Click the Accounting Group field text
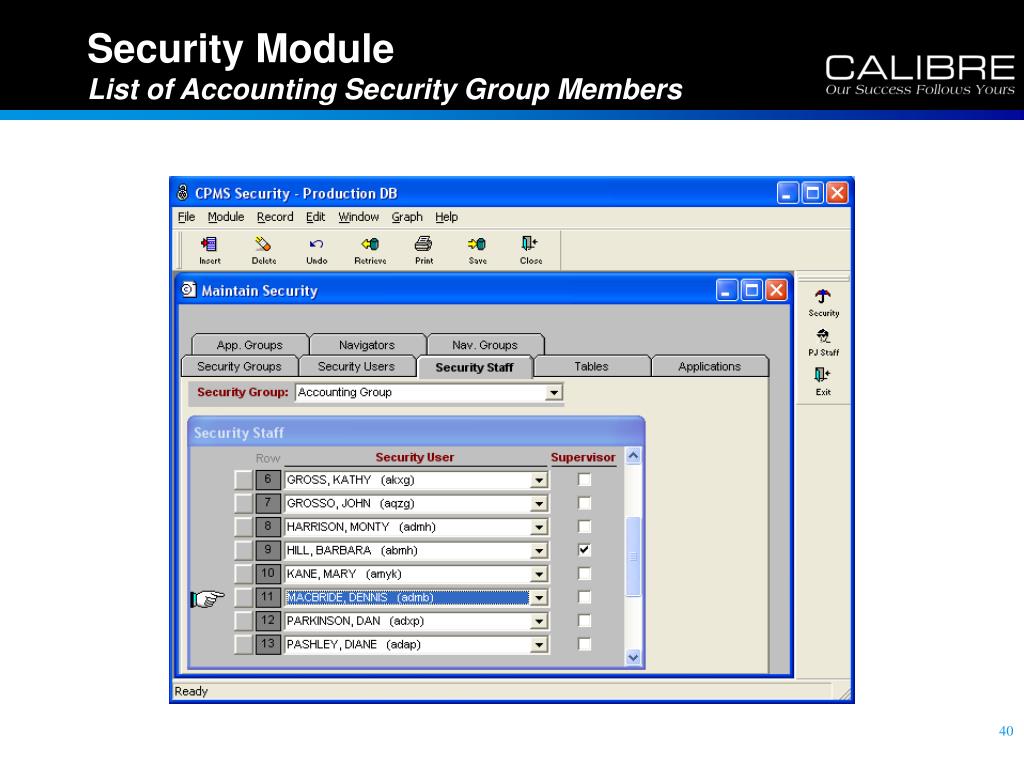Viewport: 1024px width, 768px height. (345, 392)
